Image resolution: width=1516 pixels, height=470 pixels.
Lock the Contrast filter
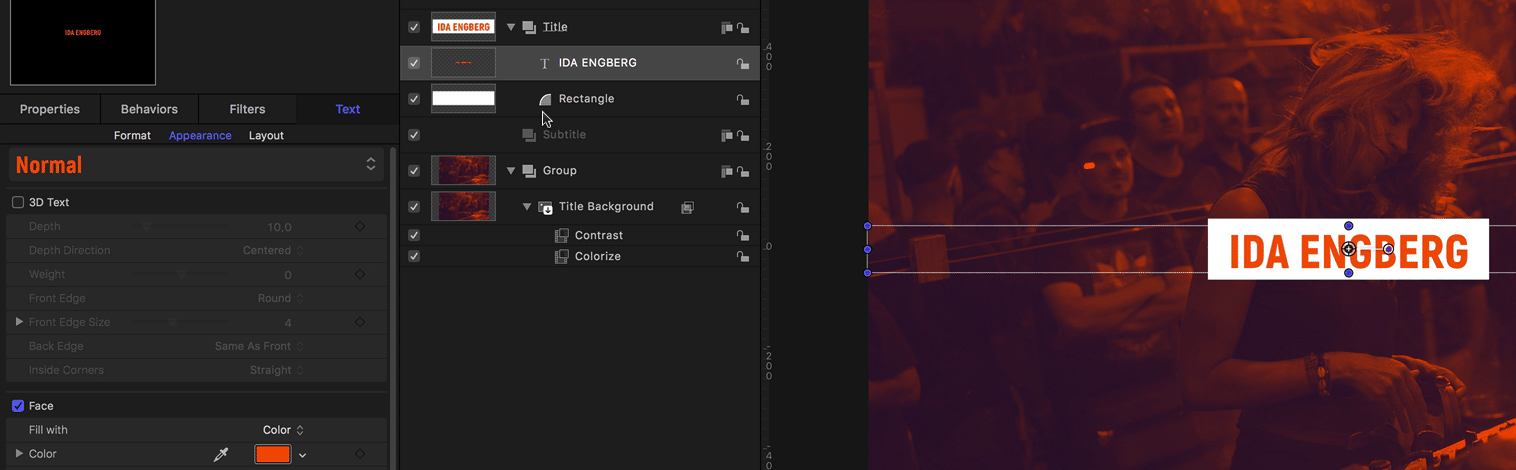(743, 236)
